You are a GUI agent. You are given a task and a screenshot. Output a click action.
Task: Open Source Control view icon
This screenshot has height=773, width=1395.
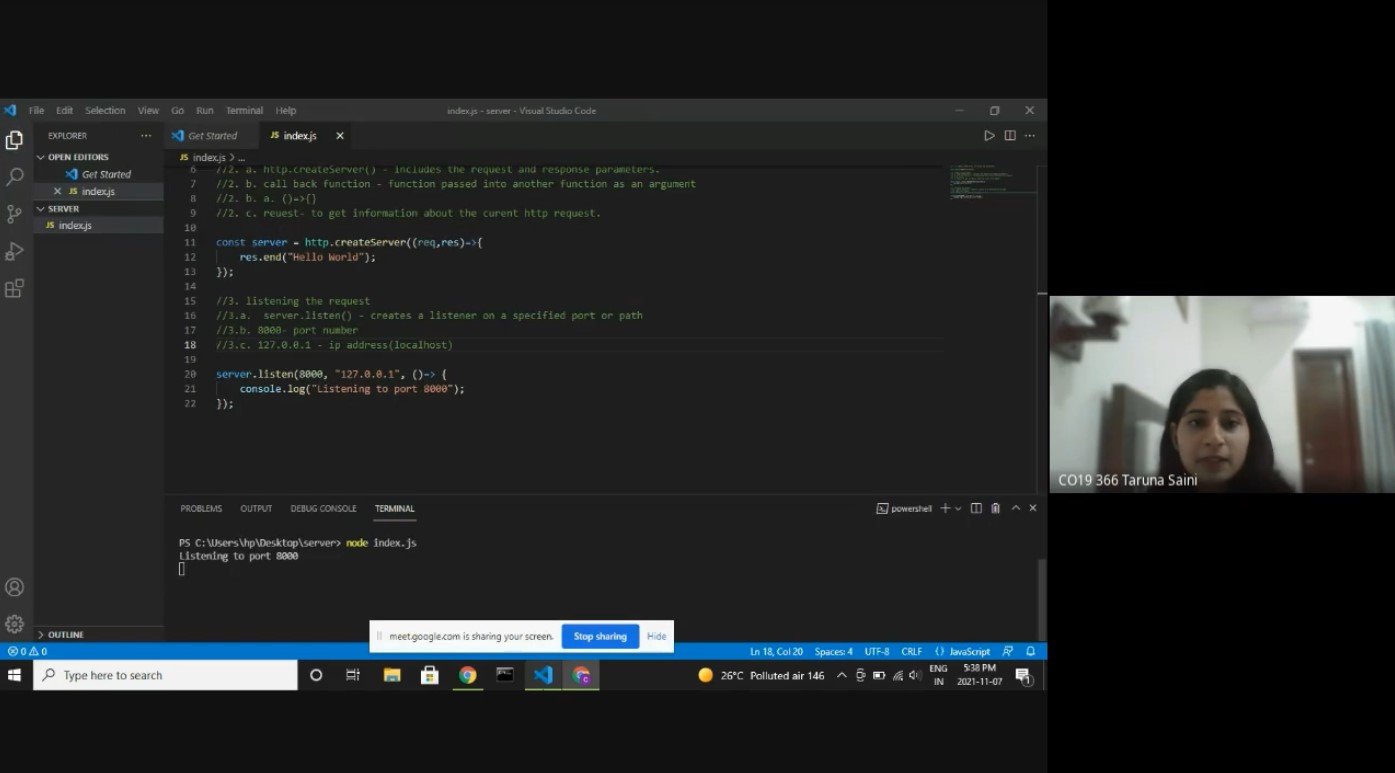click(15, 214)
